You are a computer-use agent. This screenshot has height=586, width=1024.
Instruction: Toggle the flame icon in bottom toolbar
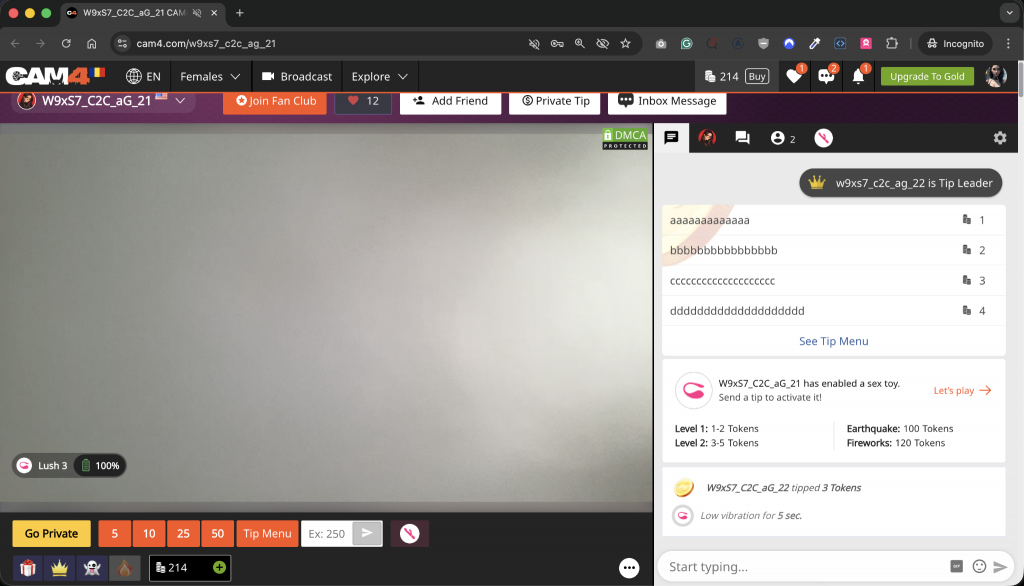point(125,567)
